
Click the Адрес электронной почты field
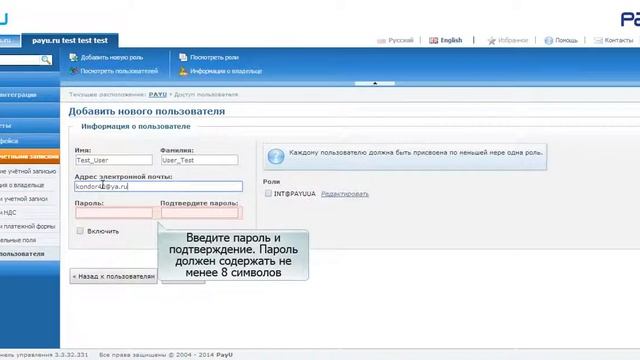click(x=158, y=187)
